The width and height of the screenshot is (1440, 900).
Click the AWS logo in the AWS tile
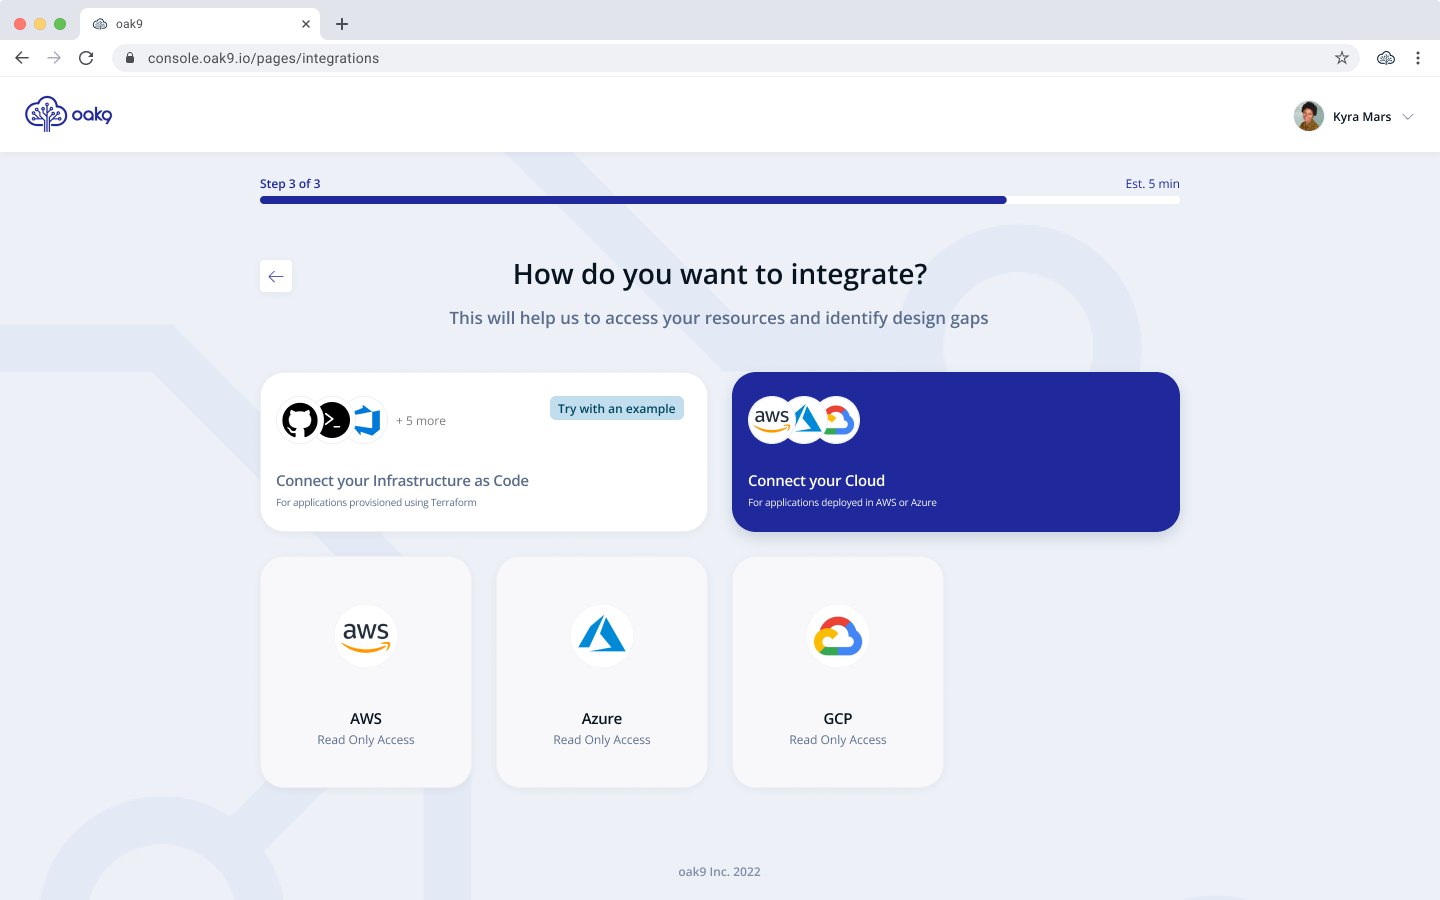366,635
